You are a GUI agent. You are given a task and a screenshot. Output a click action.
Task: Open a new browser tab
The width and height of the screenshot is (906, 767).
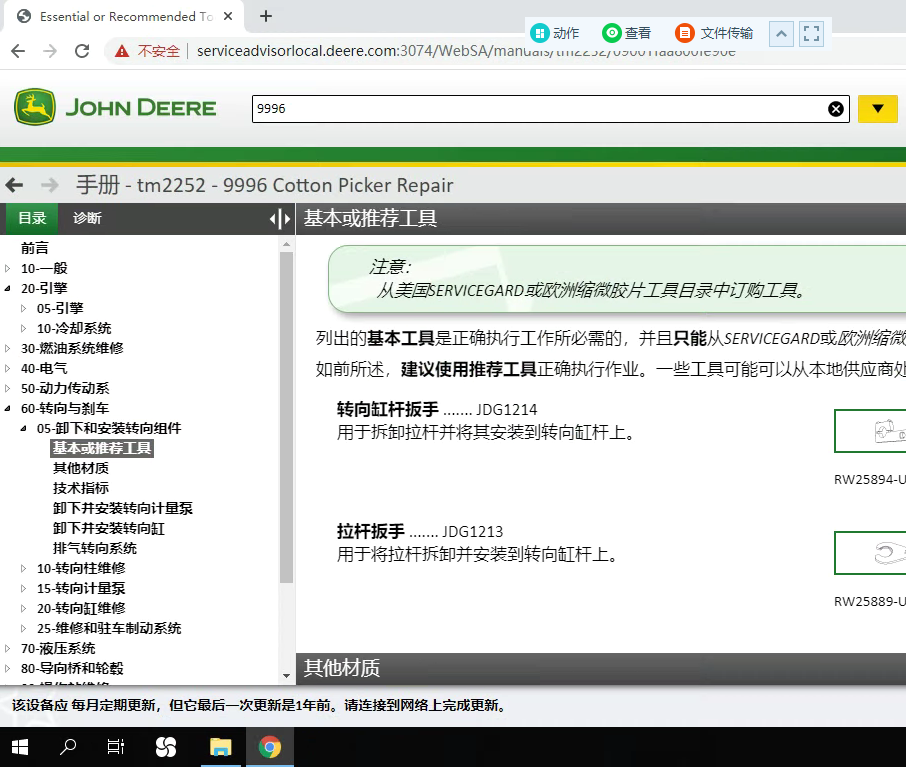(266, 16)
